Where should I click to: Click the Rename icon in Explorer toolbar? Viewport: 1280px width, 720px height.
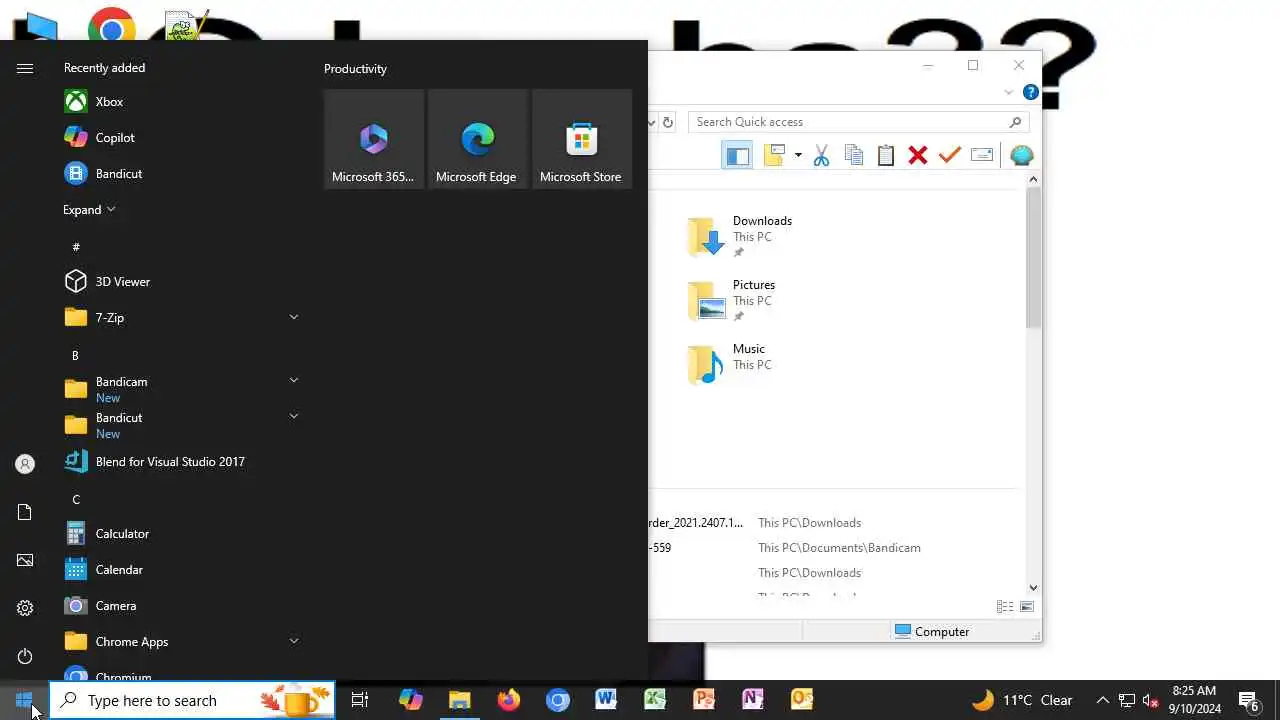[981, 155]
